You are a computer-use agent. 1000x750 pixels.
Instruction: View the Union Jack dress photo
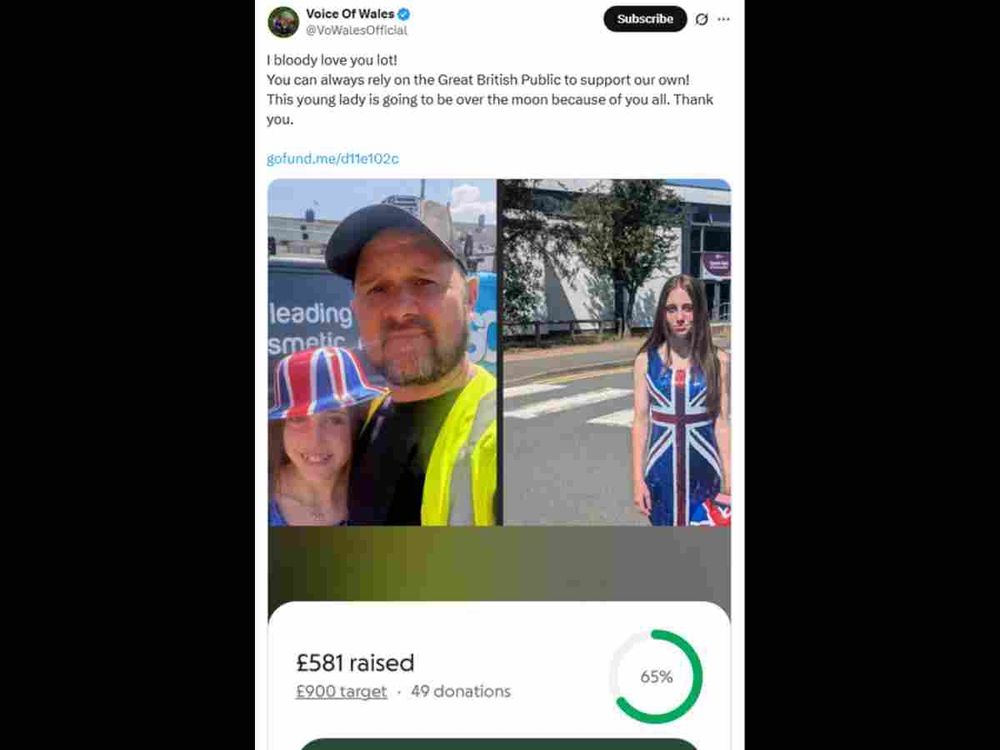coord(617,352)
